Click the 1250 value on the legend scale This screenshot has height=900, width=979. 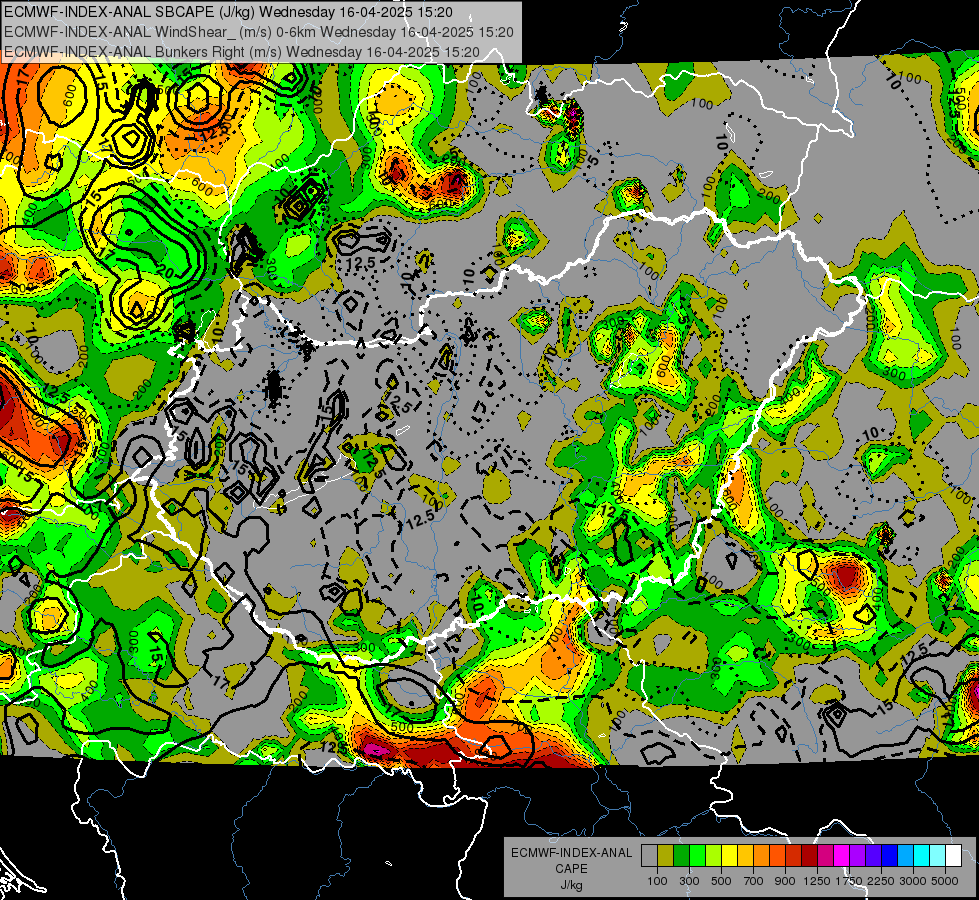coord(817,881)
